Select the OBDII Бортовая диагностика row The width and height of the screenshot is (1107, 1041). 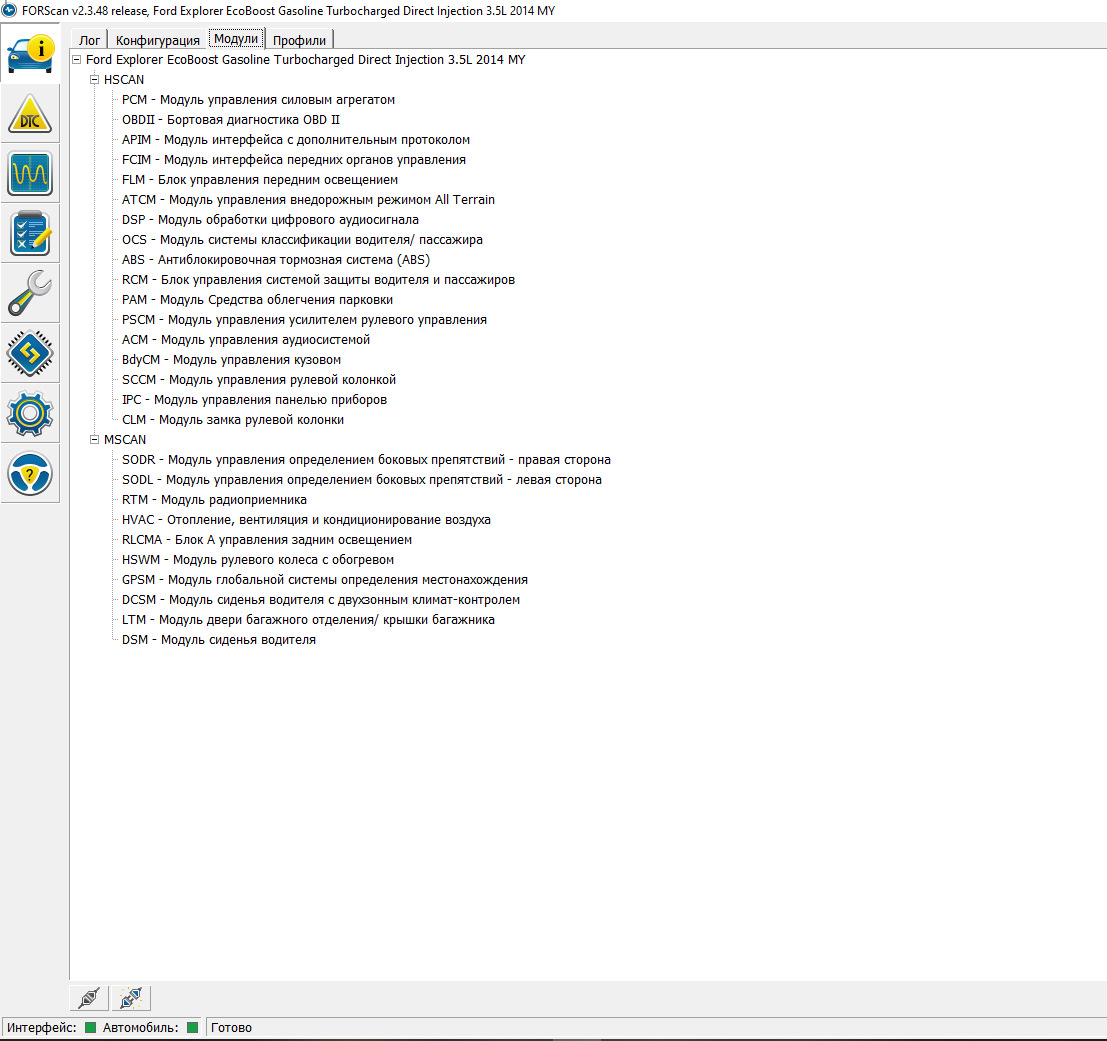point(231,120)
